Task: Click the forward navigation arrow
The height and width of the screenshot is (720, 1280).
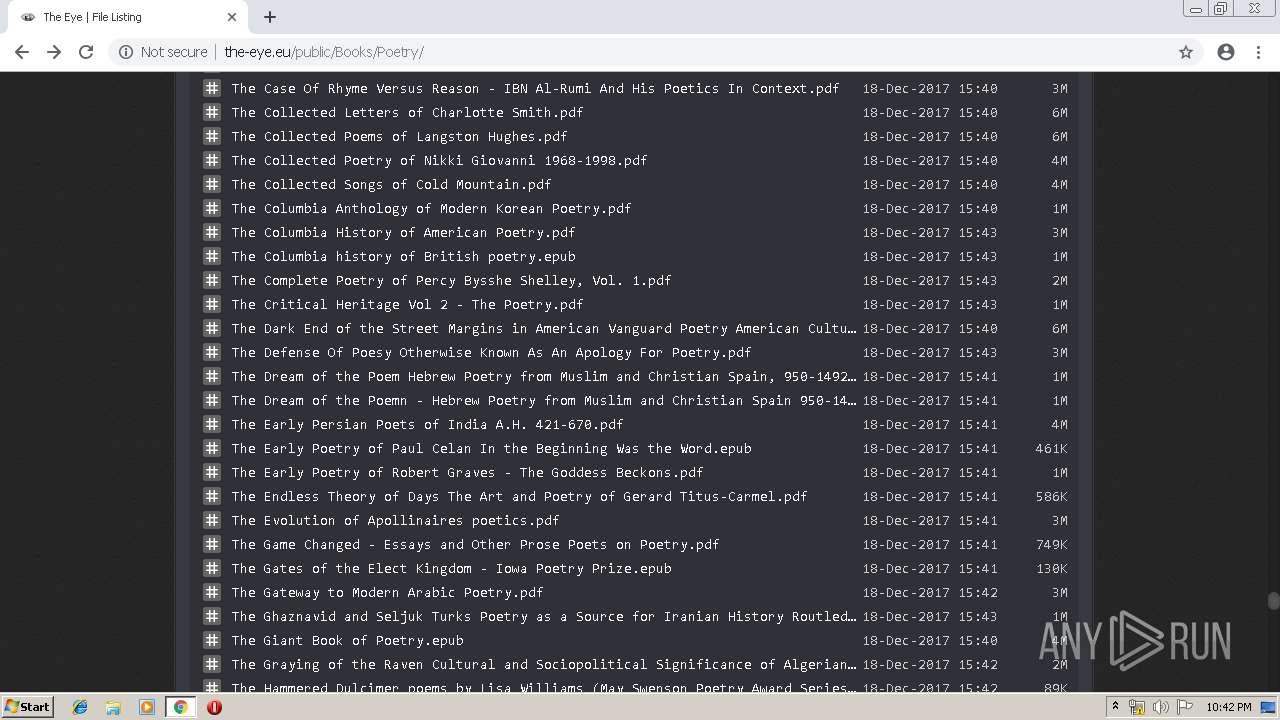Action: (54, 52)
